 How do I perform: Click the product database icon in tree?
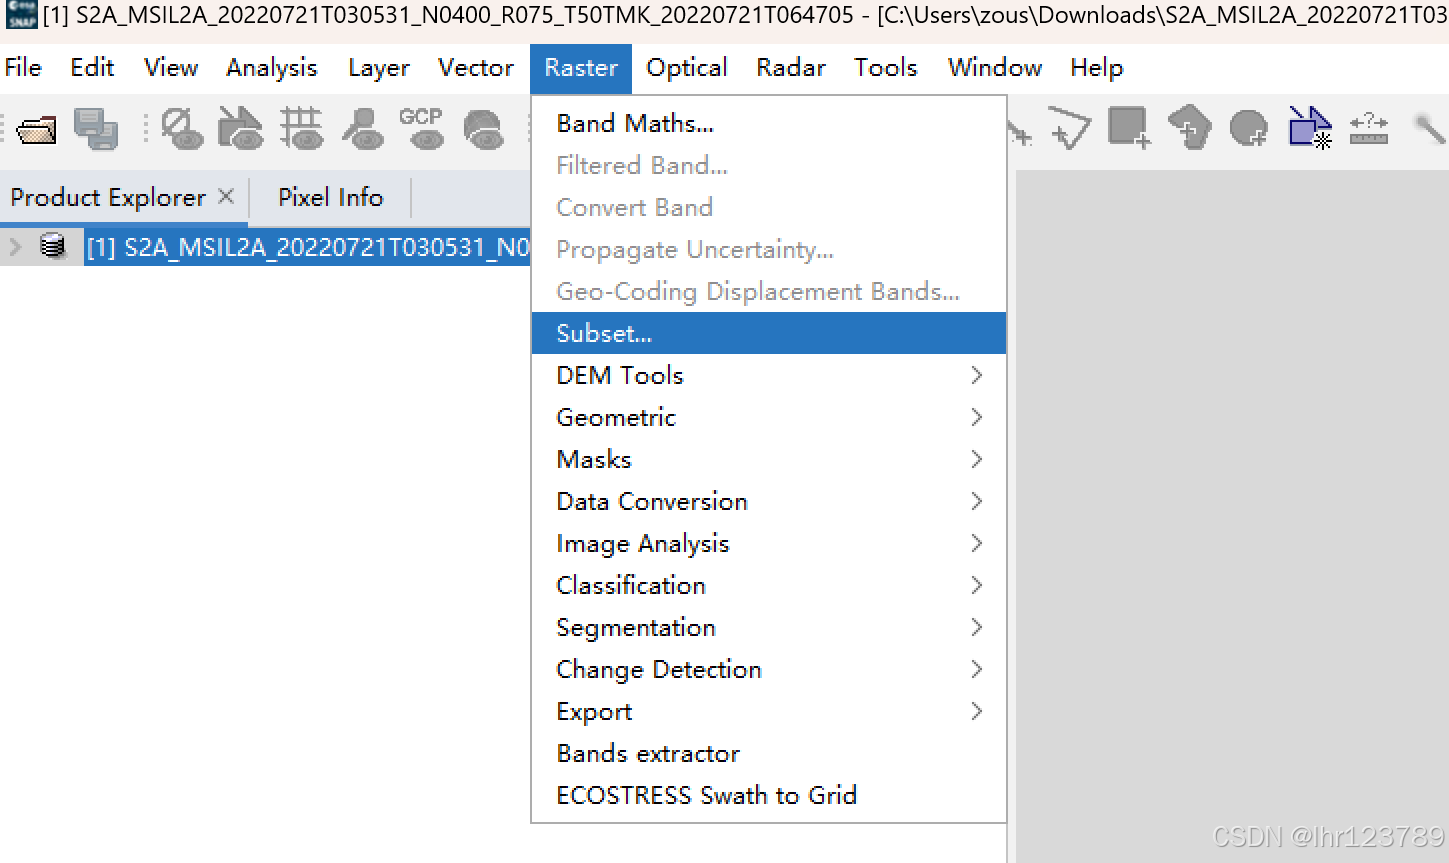[53, 246]
